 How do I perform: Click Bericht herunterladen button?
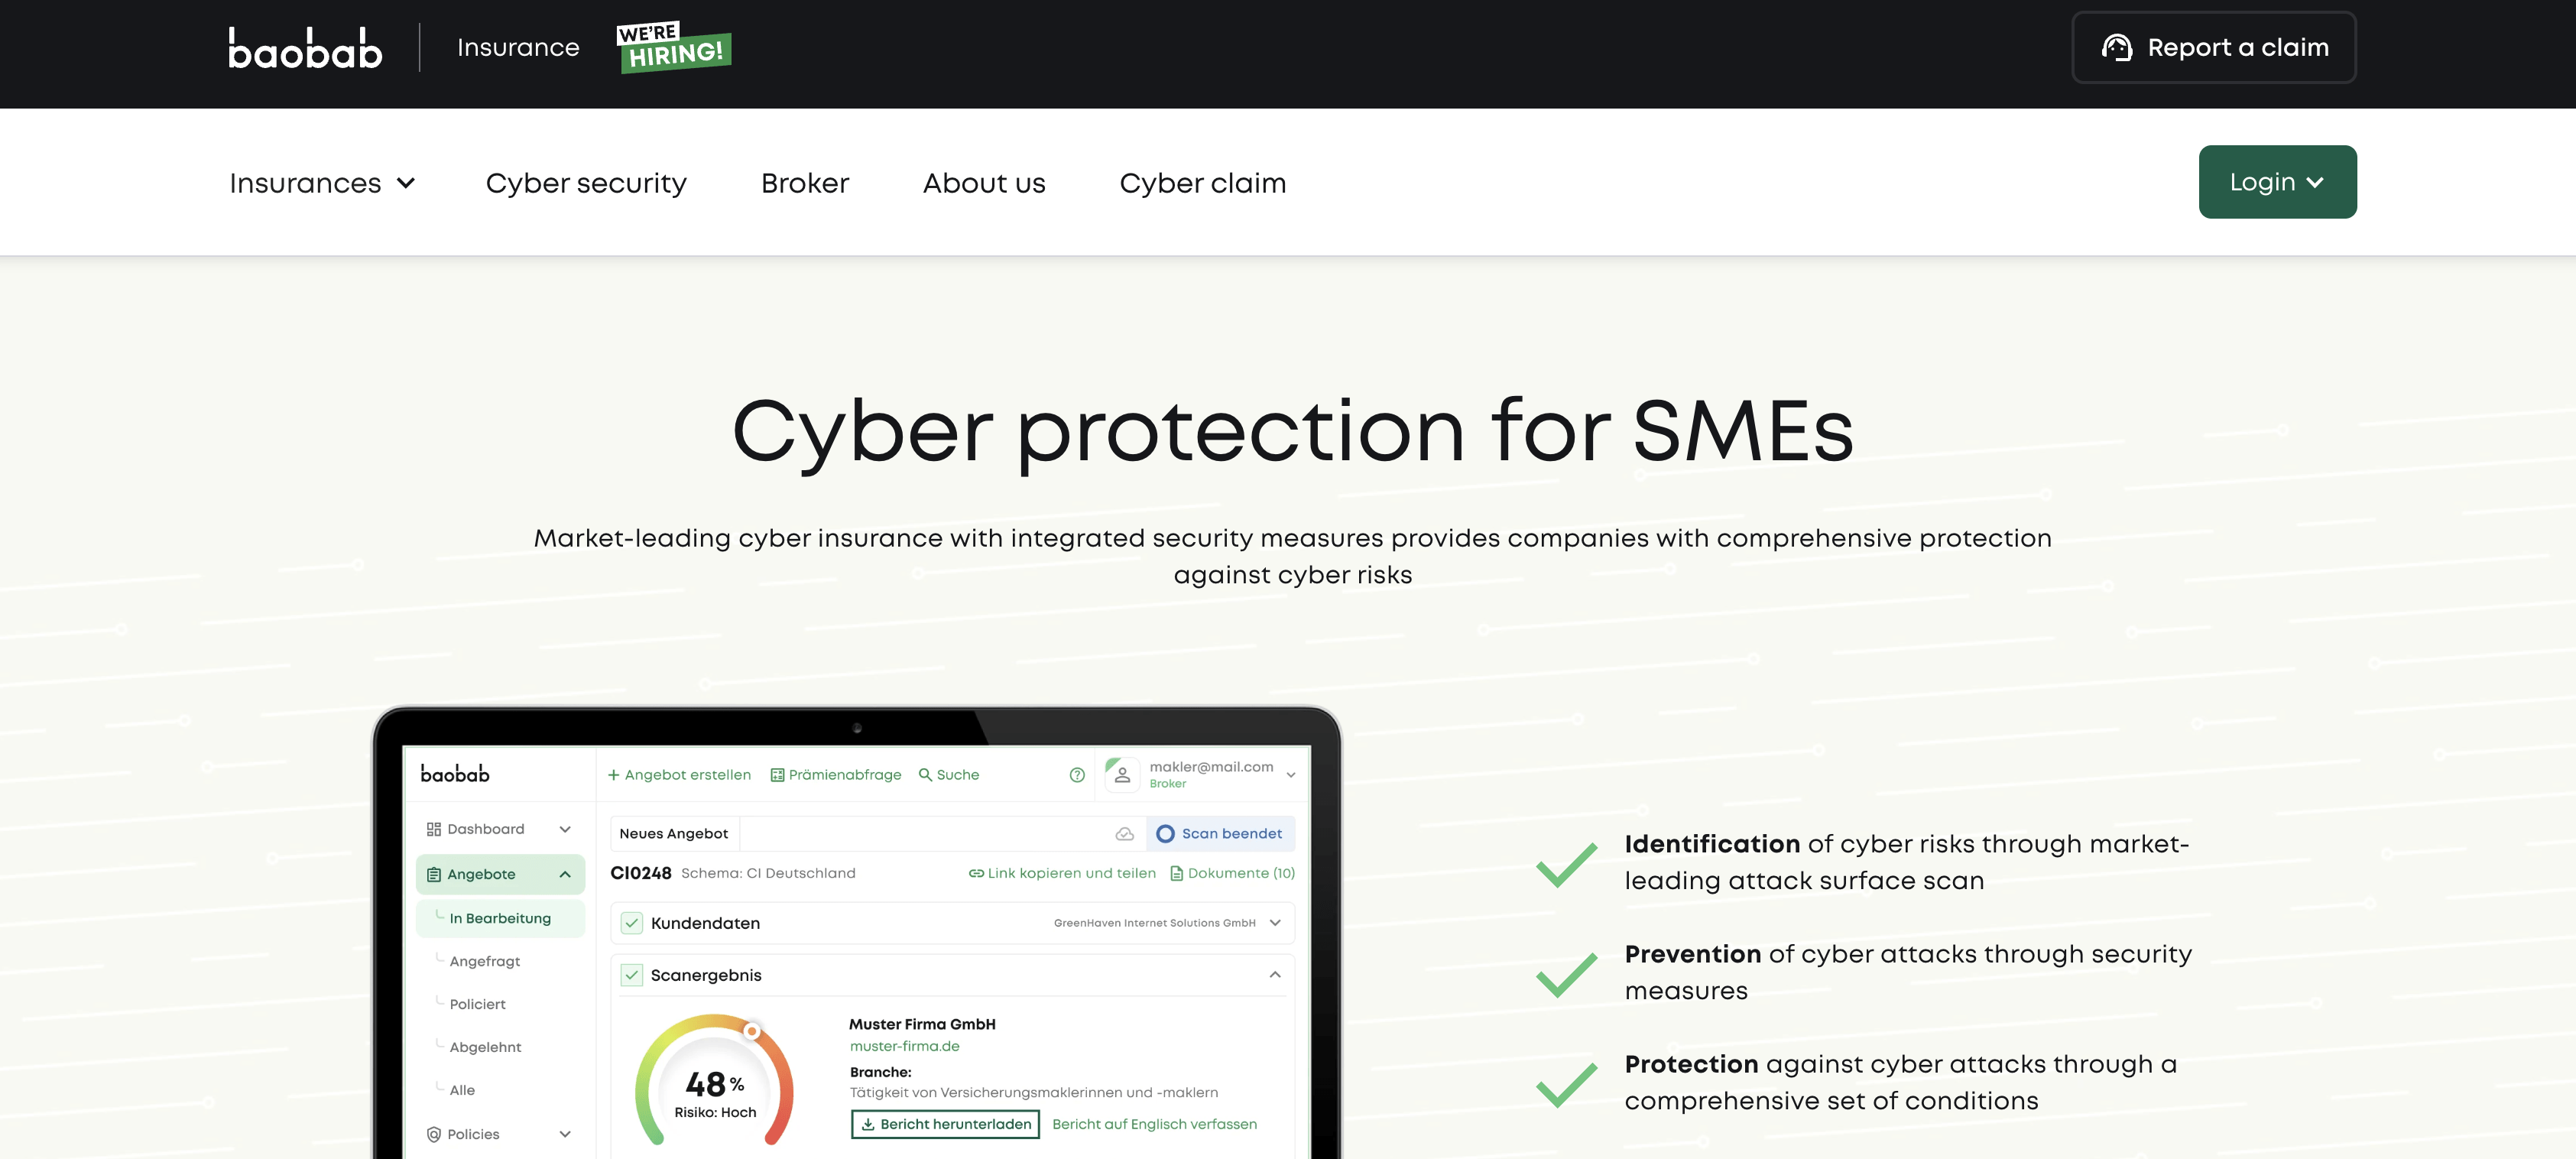(x=945, y=1124)
